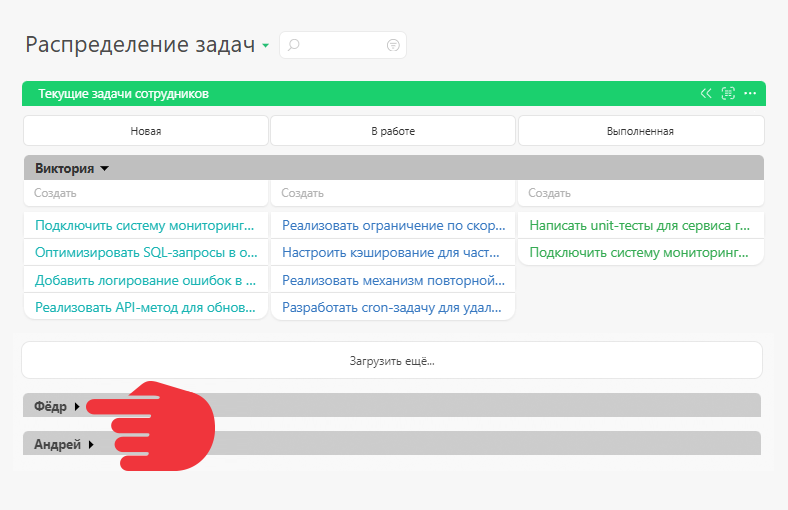This screenshot has width=788, height=510.
Task: Click the Распределение задач page title
Action: pyautogui.click(x=140, y=45)
